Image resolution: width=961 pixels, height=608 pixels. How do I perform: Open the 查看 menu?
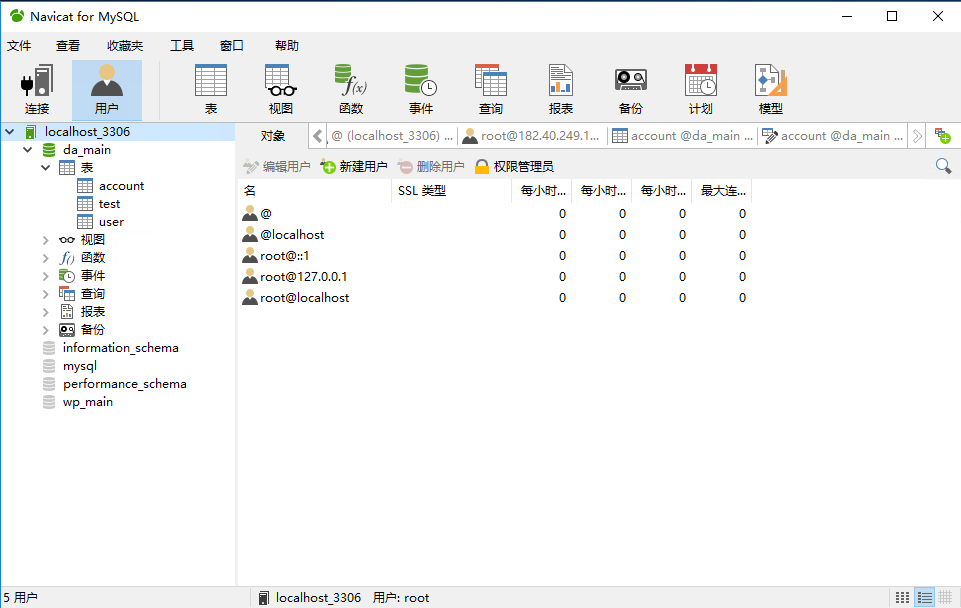pyautogui.click(x=68, y=45)
